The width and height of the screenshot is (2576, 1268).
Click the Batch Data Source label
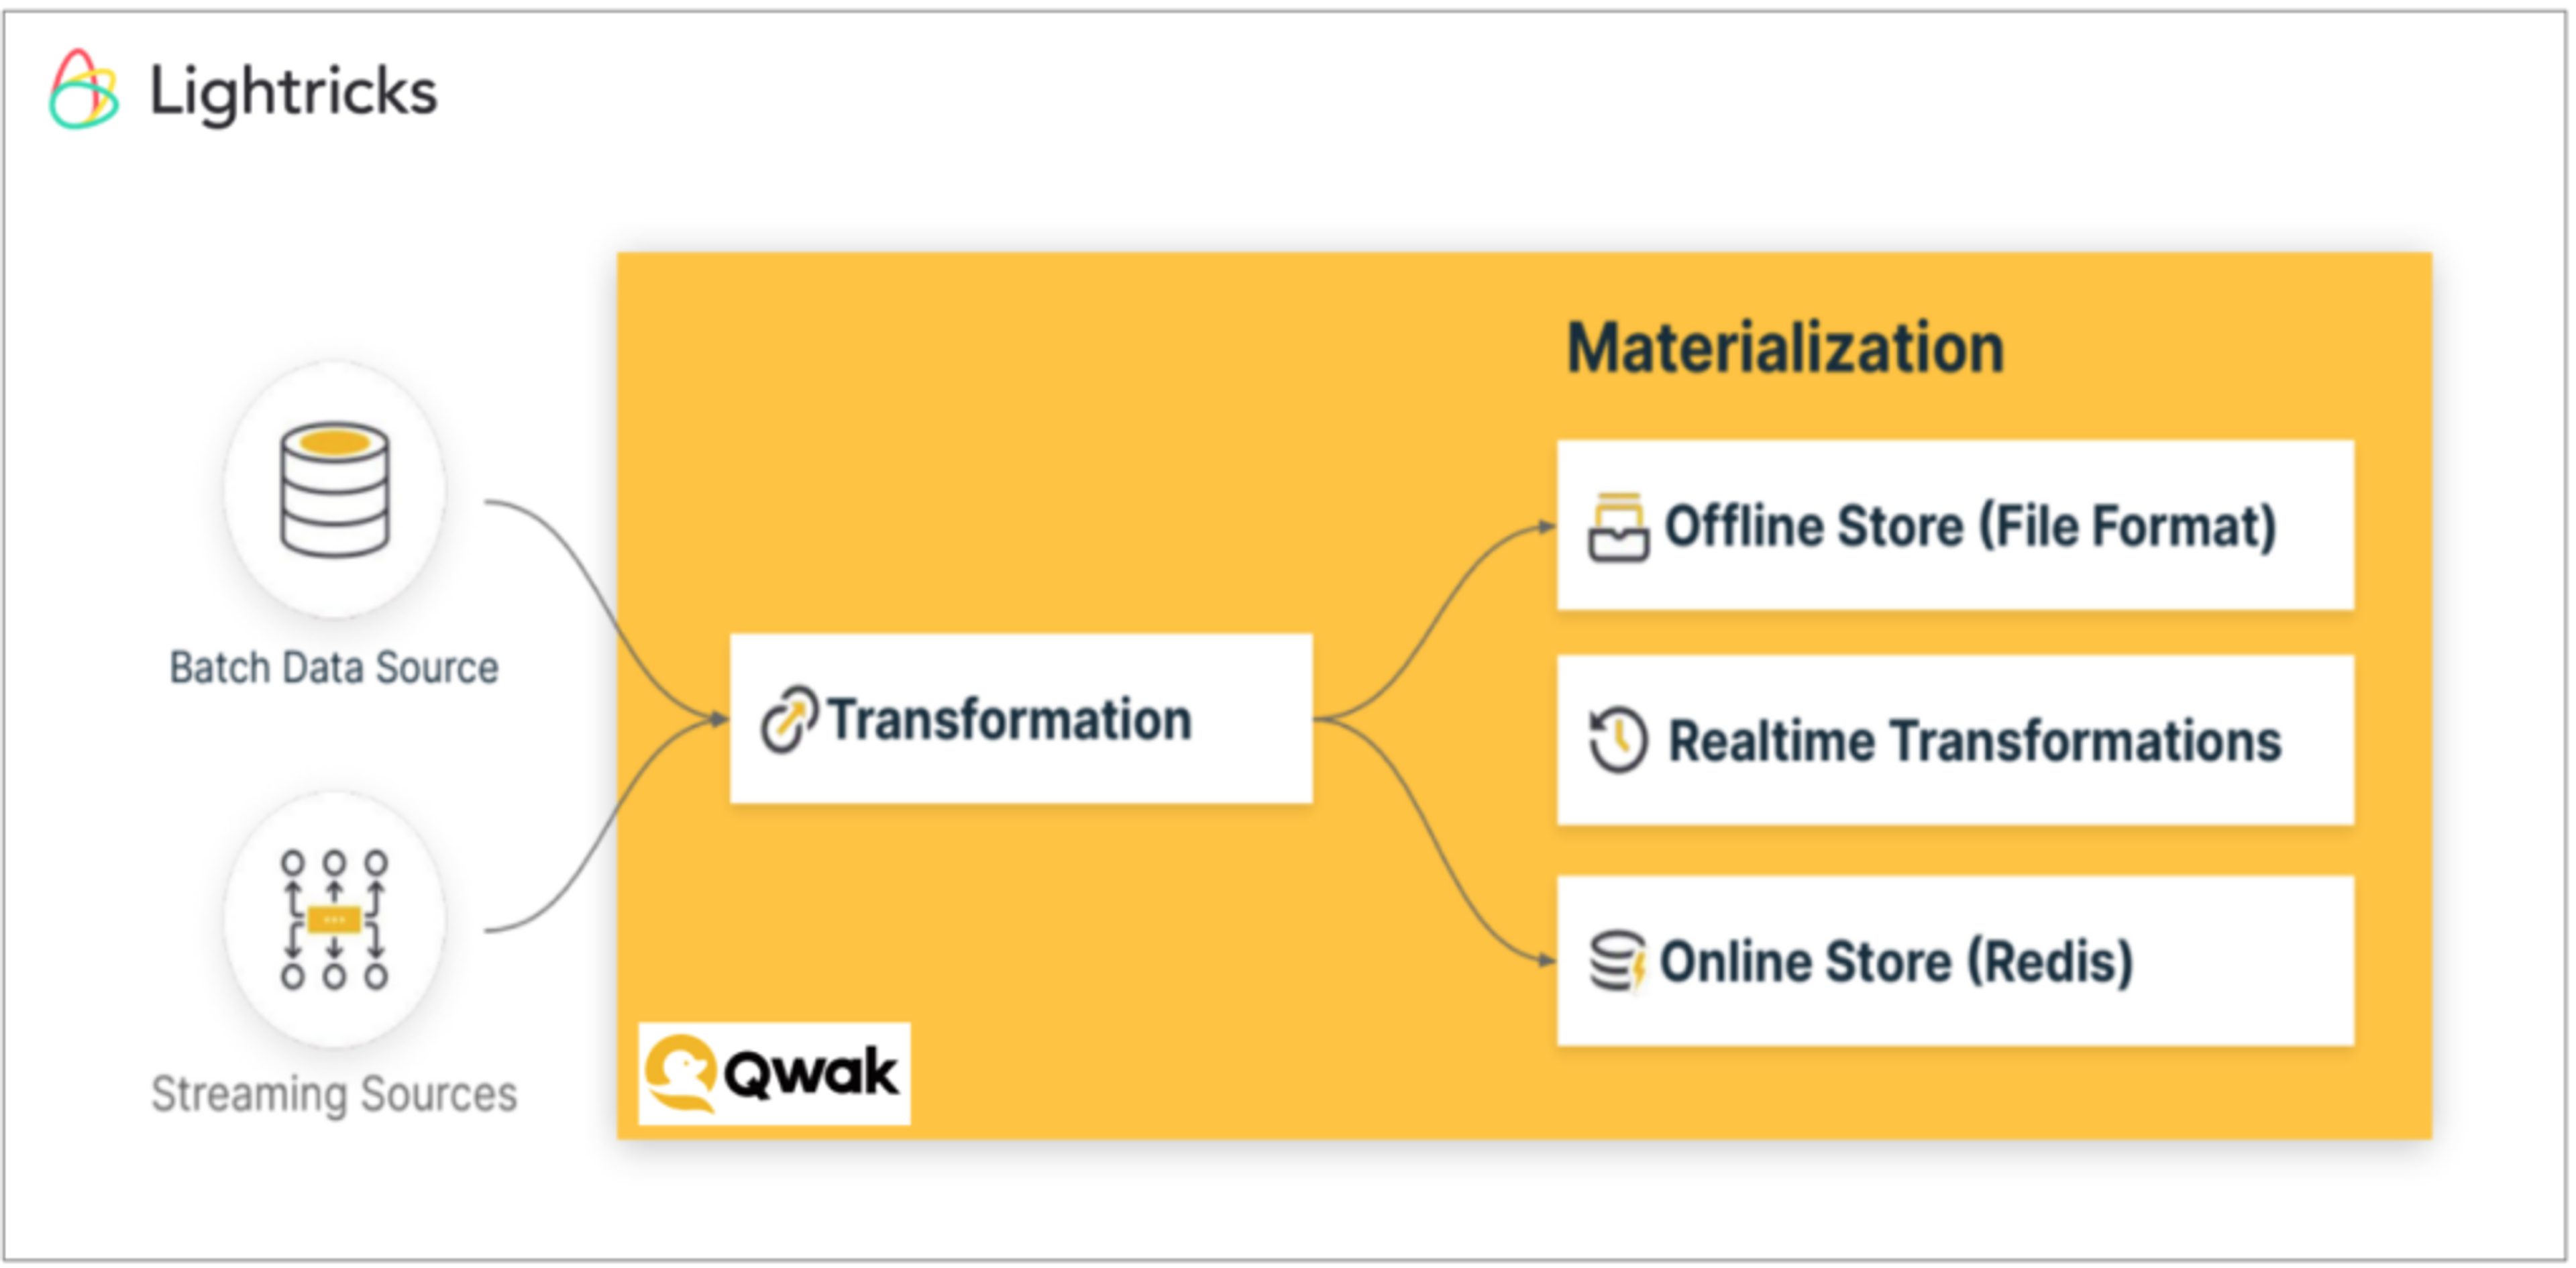(334, 668)
